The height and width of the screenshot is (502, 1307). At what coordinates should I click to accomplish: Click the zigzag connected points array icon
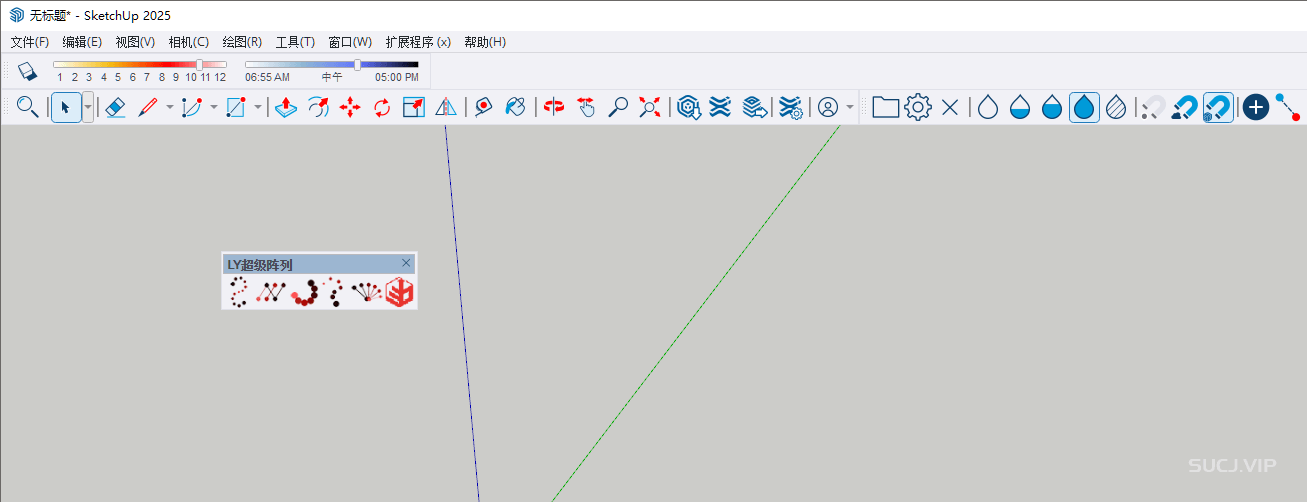click(270, 292)
